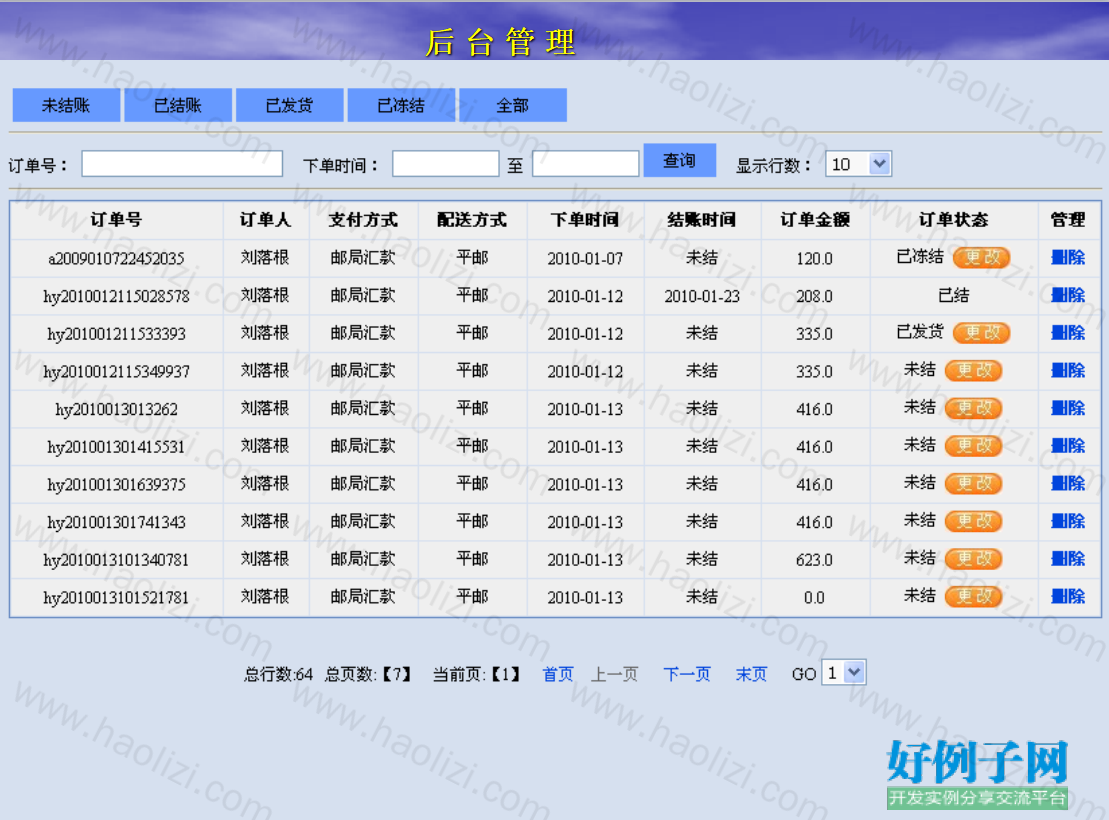This screenshot has height=820, width=1109.
Task: Delete order hy2010013013262
Action: pyautogui.click(x=1068, y=408)
